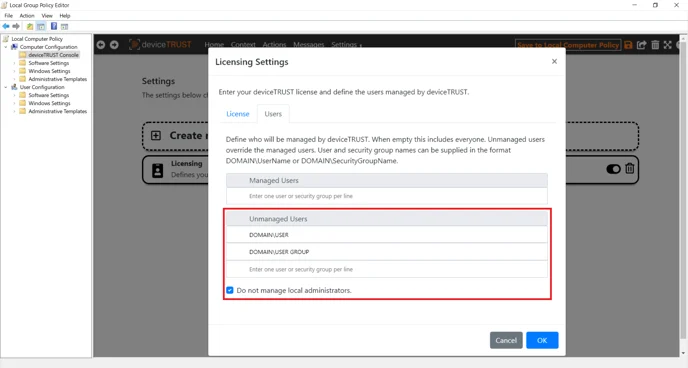Click the scrollbar down arrow at right edge
This screenshot has width=688, height=368.
pyautogui.click(x=684, y=354)
